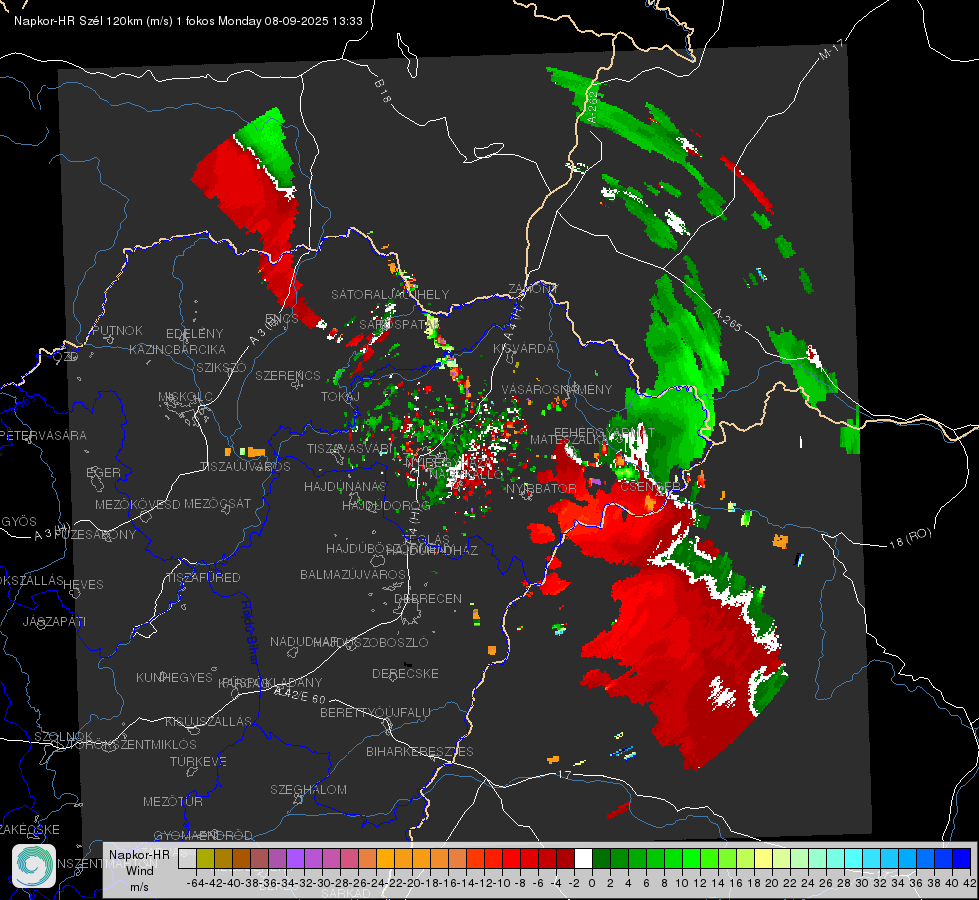Click the JÁSZAPÁTI label

click(54, 621)
